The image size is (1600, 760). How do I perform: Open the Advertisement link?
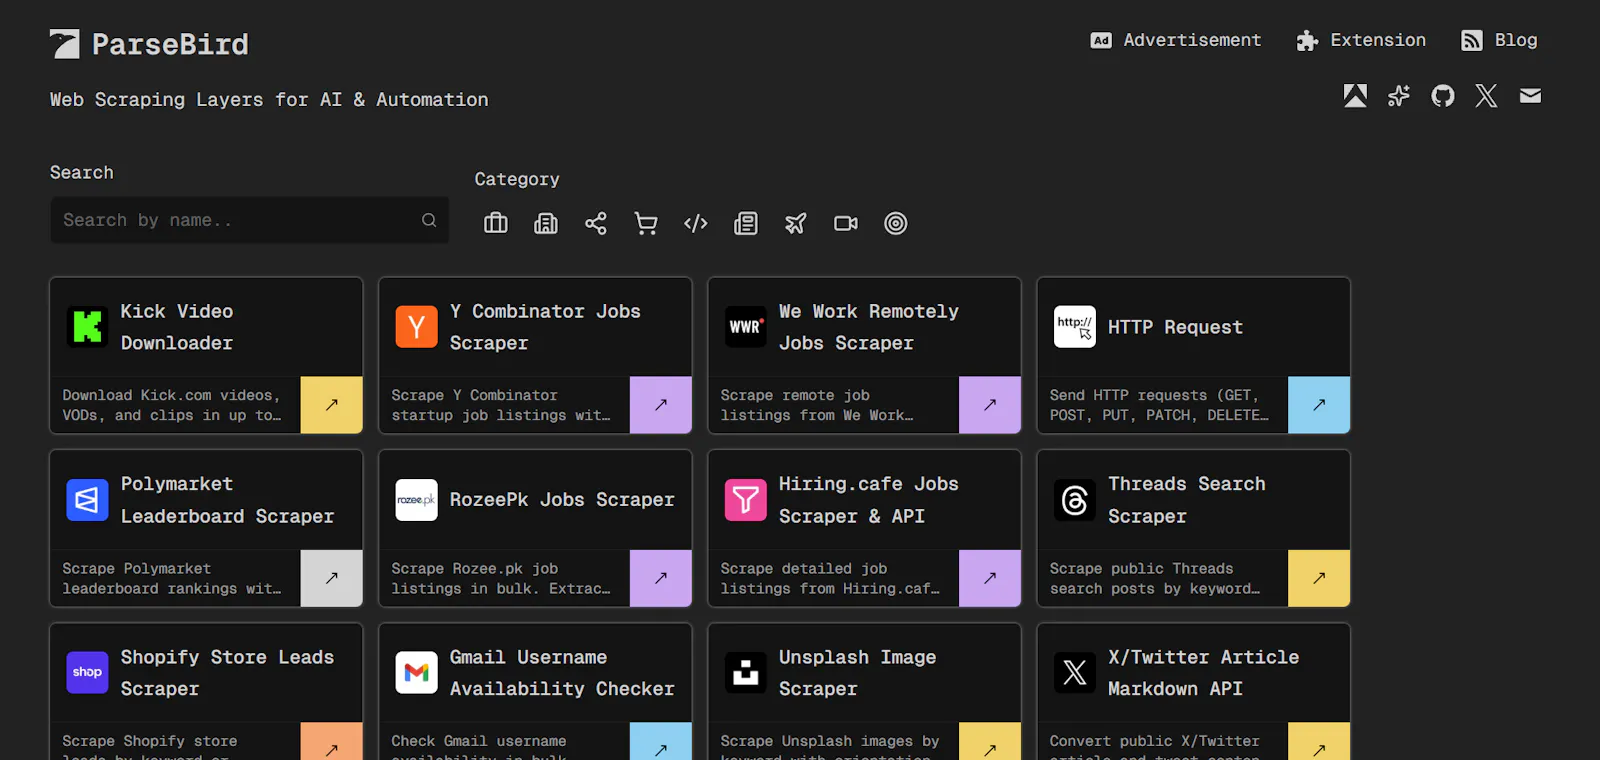click(x=1176, y=40)
